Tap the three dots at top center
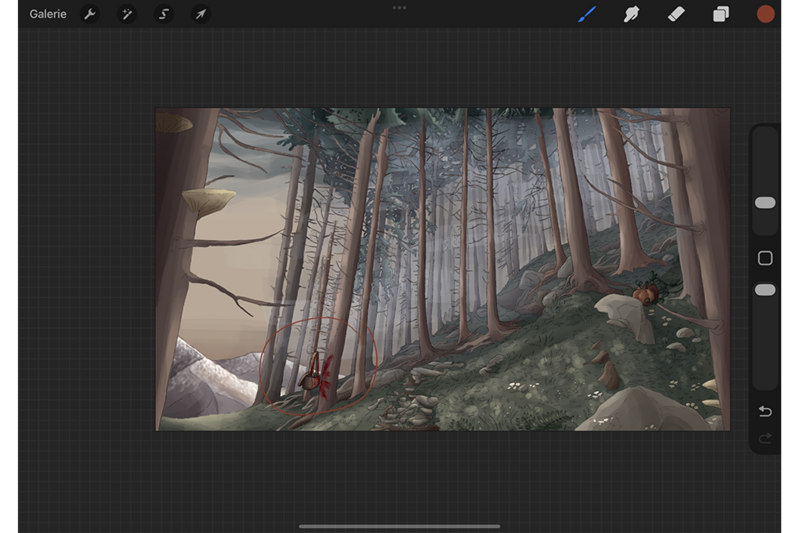The image size is (800, 533). pyautogui.click(x=399, y=8)
